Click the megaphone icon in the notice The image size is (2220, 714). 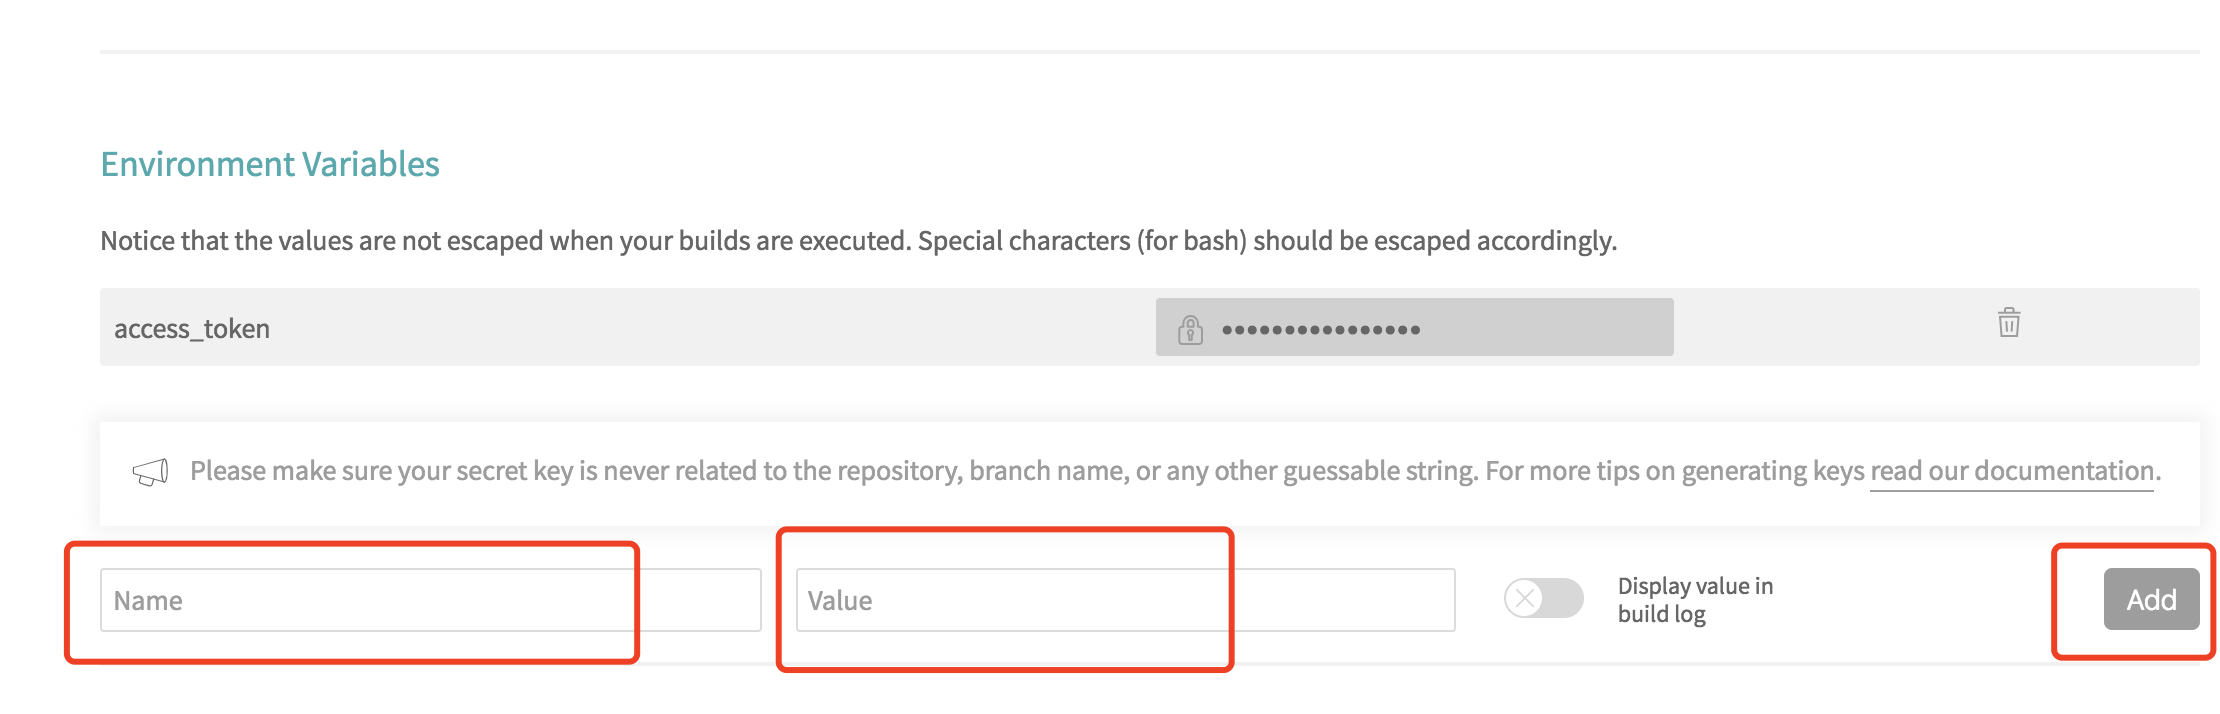tap(150, 472)
